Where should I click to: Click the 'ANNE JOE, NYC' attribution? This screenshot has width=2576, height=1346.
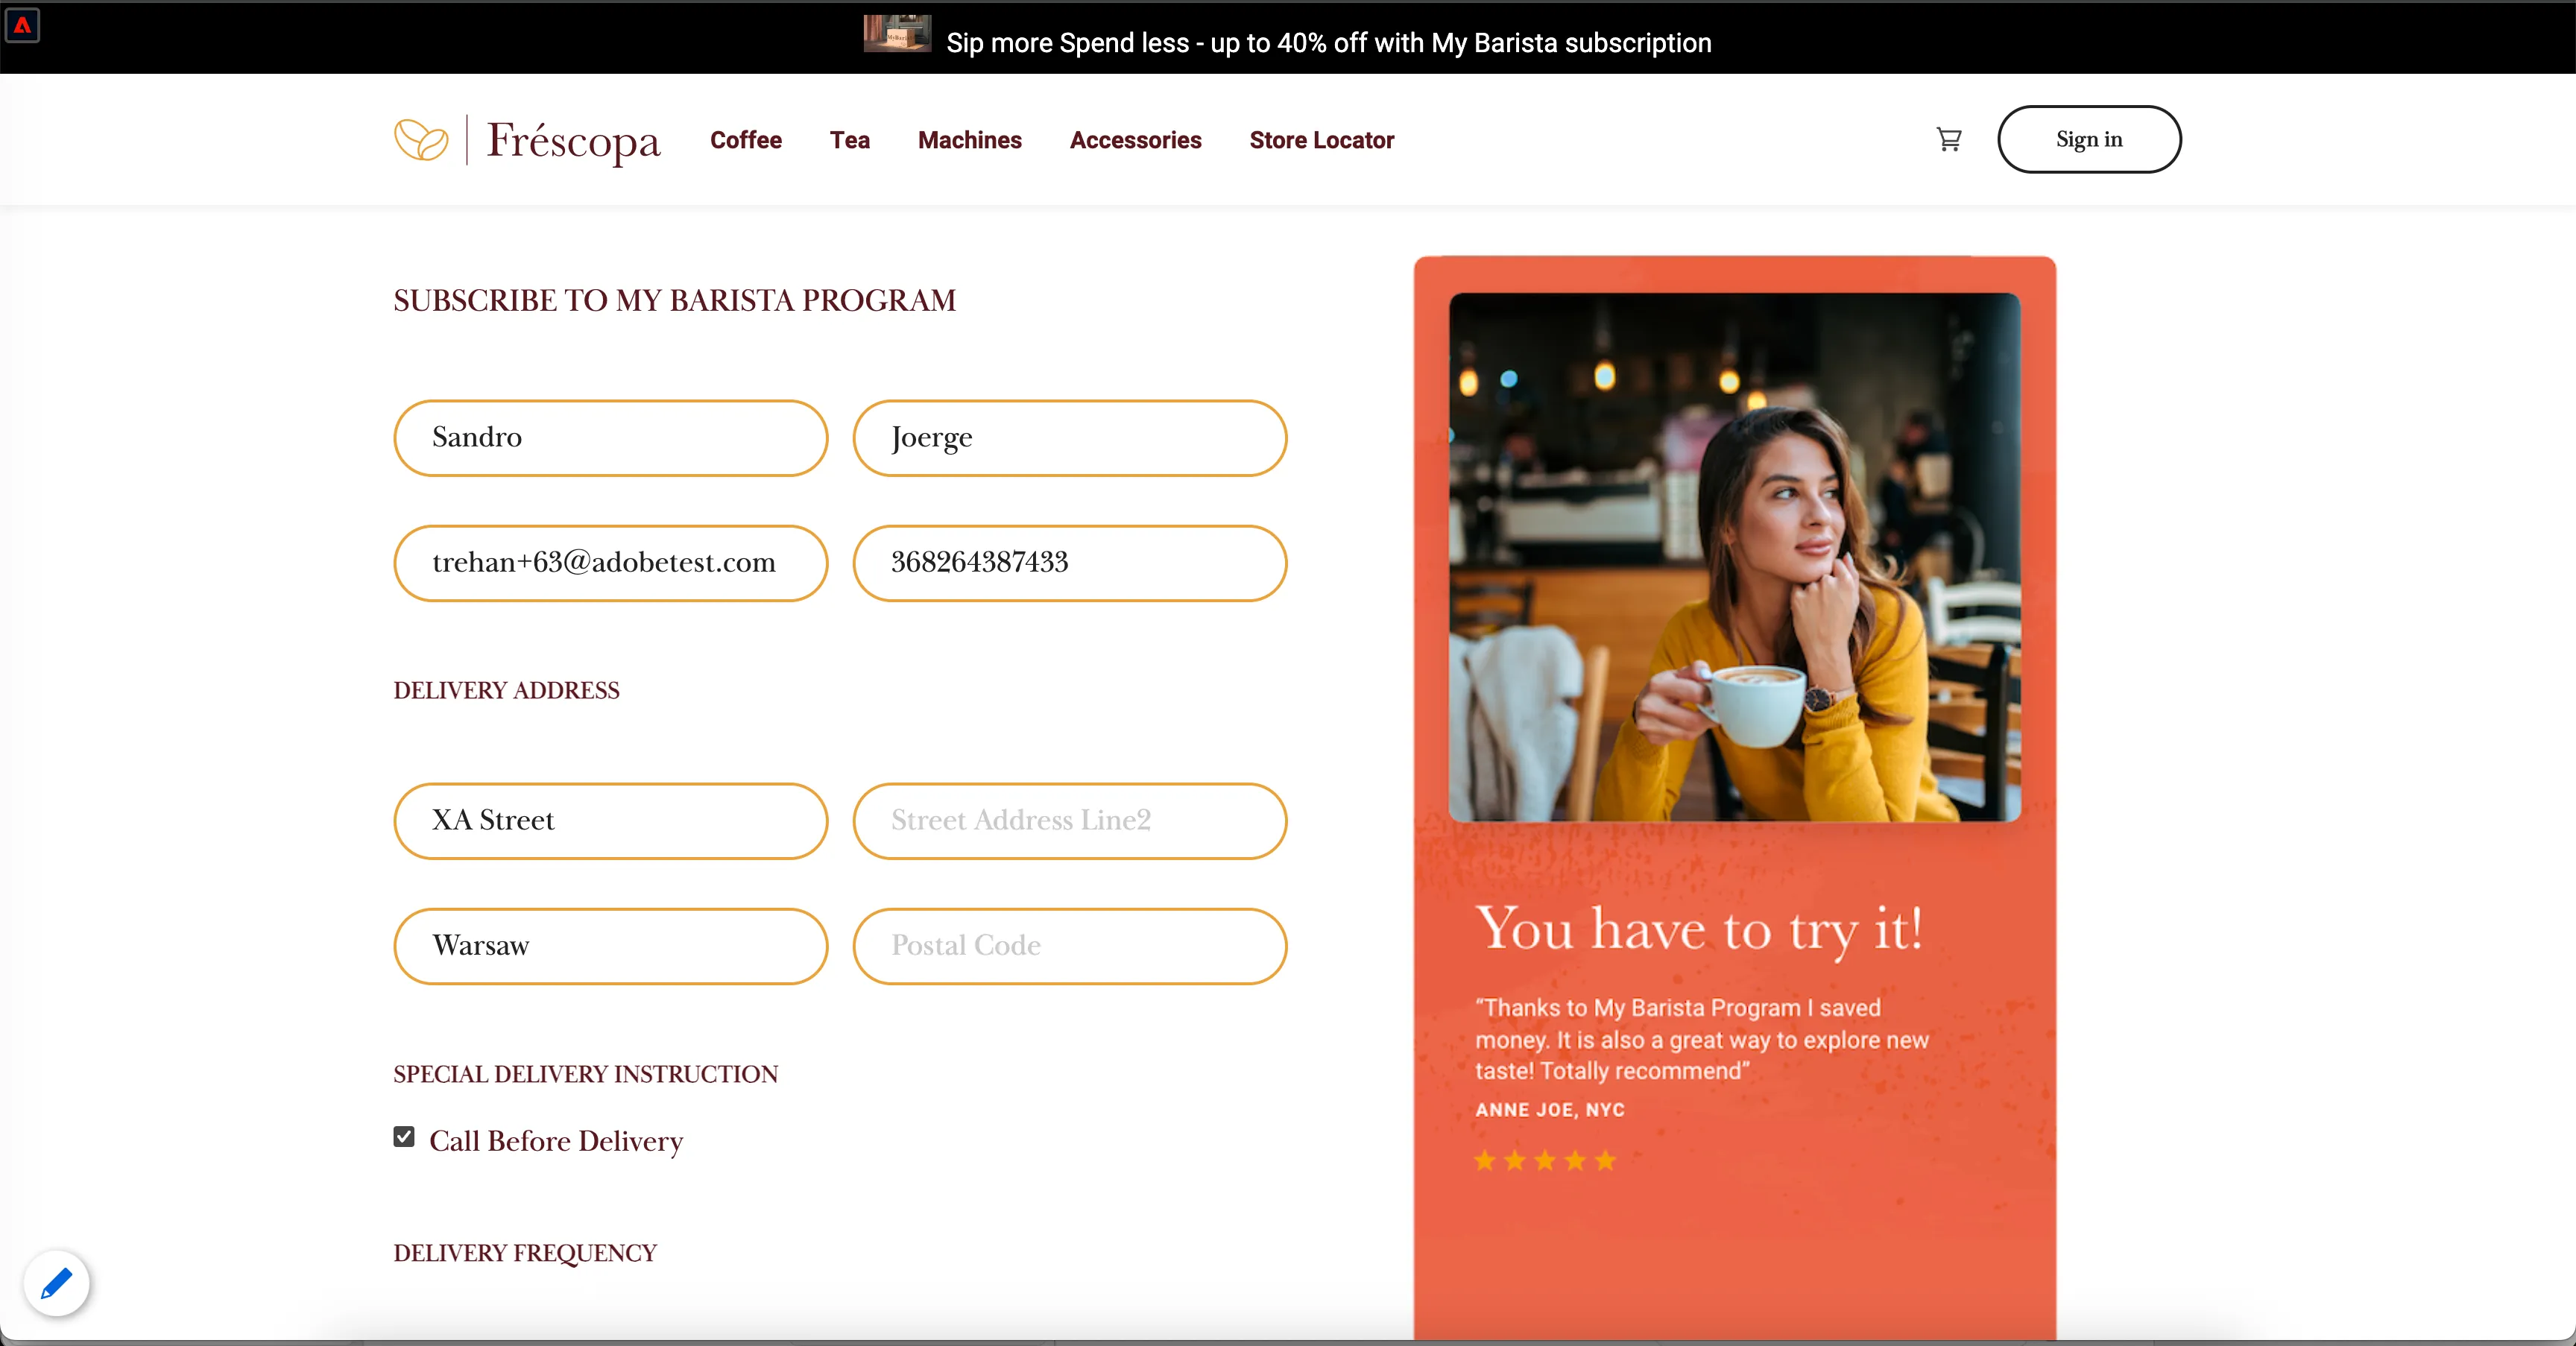(x=1550, y=1110)
